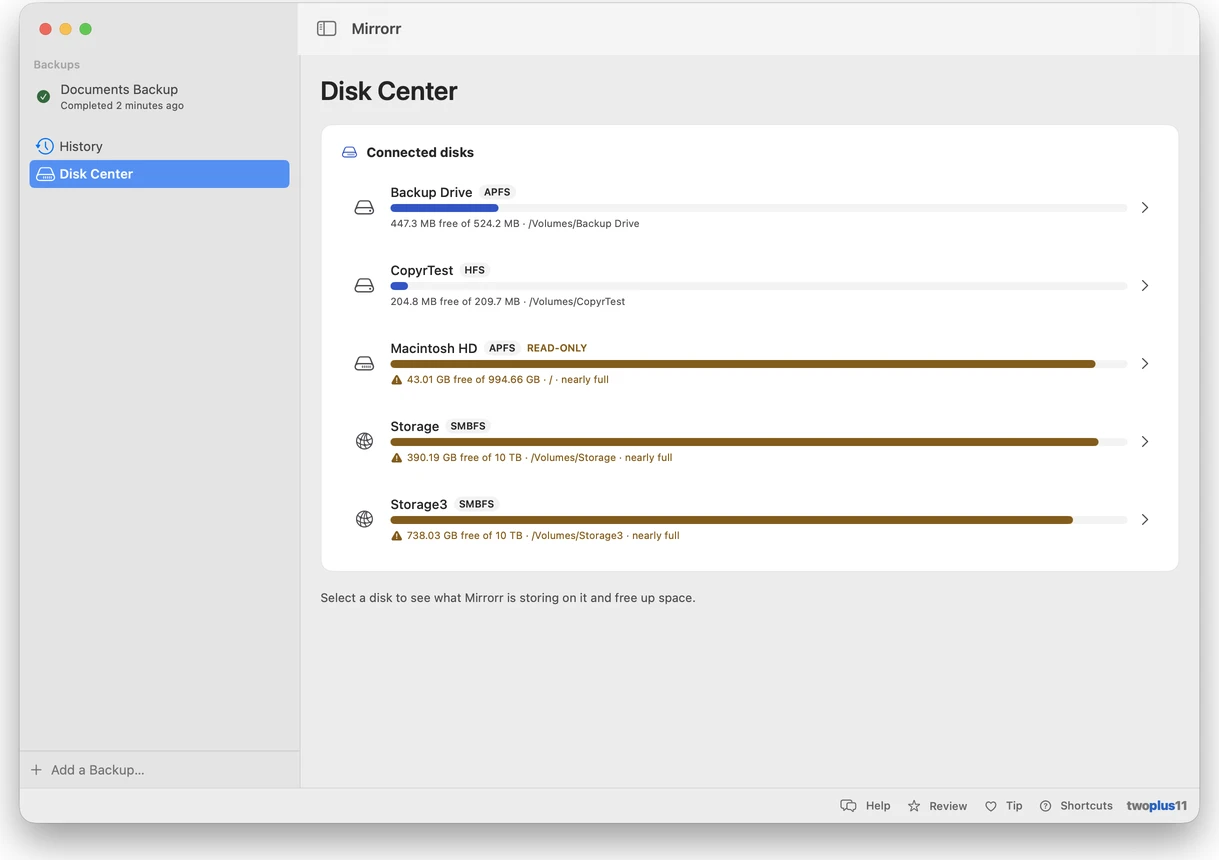Click the CopyrTest name
The width and height of the screenshot is (1219, 860).
tap(422, 270)
